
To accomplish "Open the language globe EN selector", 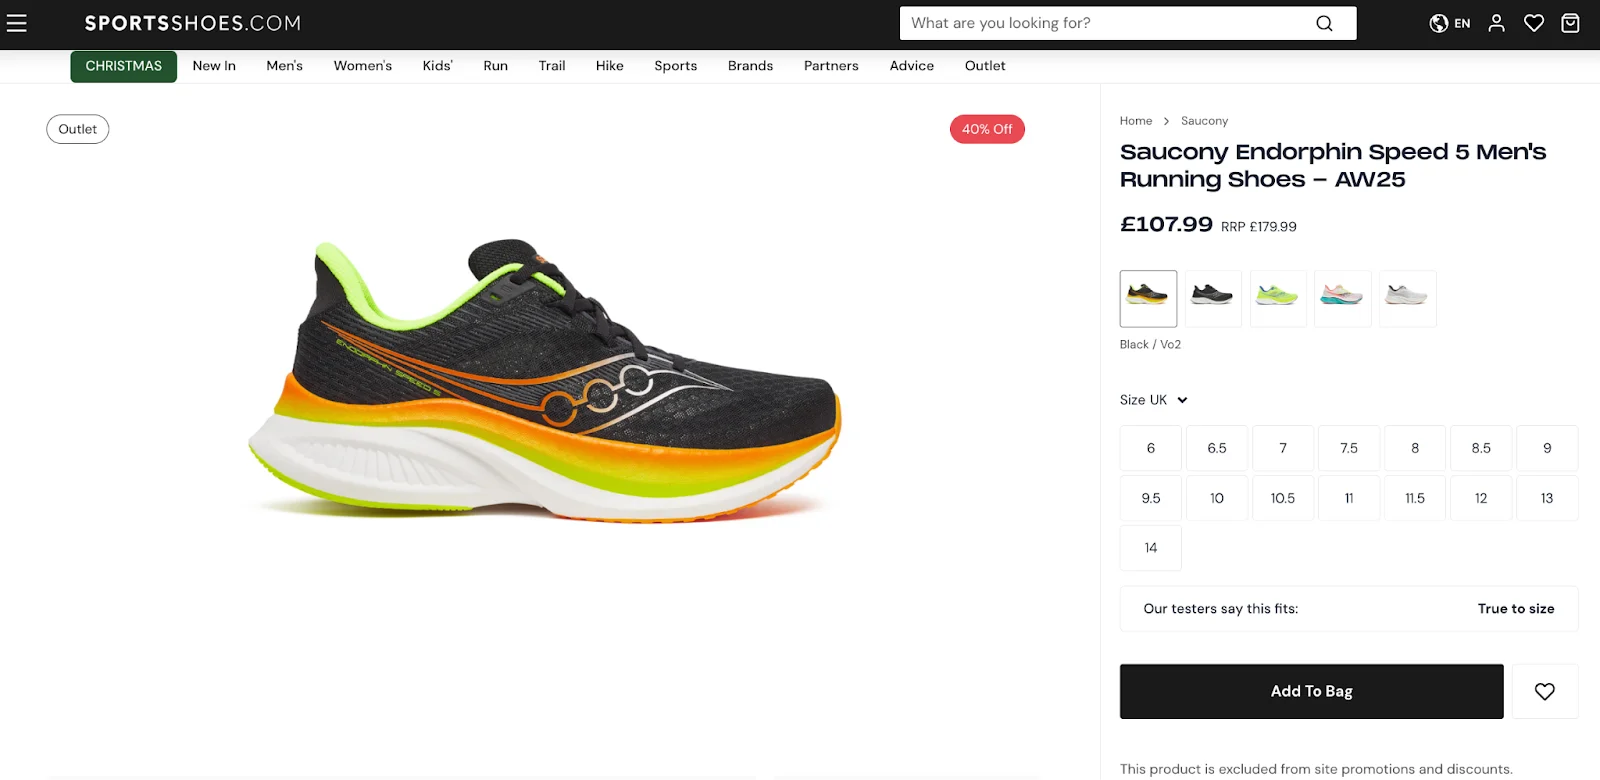I will 1450,23.
